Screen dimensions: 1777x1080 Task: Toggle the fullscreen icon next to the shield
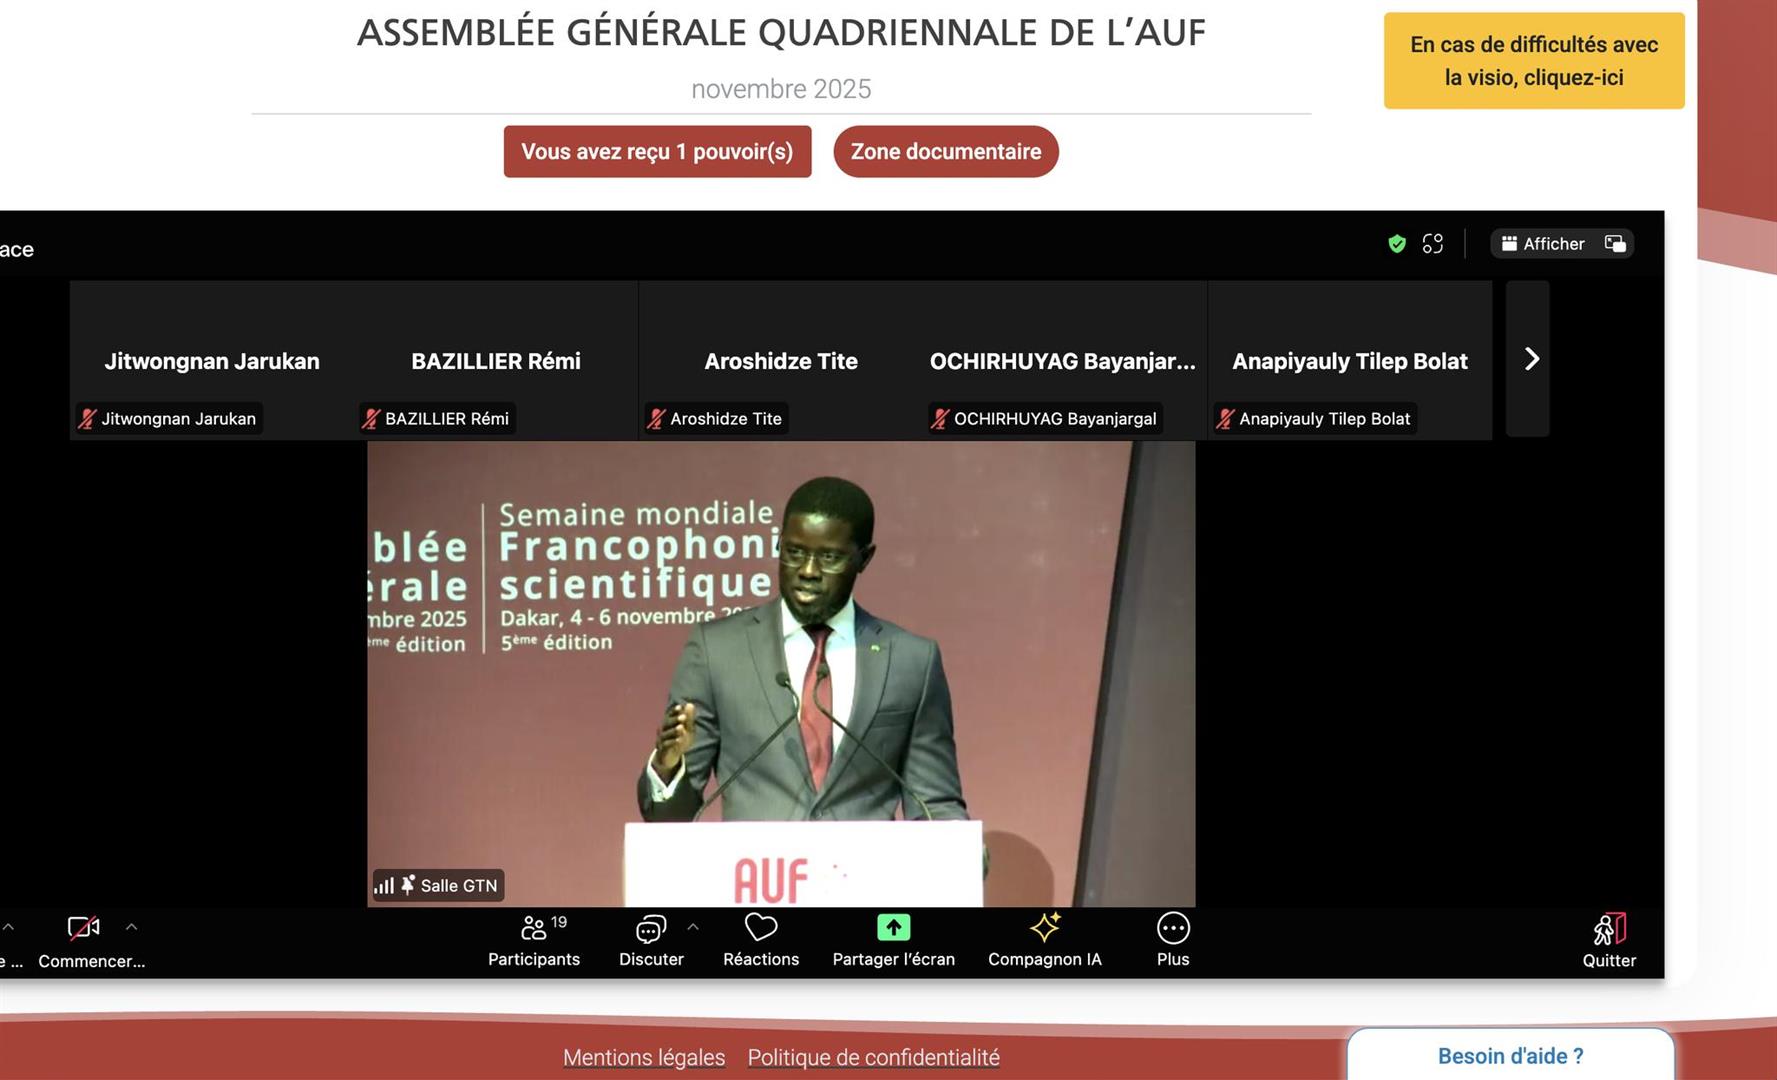pos(1433,244)
